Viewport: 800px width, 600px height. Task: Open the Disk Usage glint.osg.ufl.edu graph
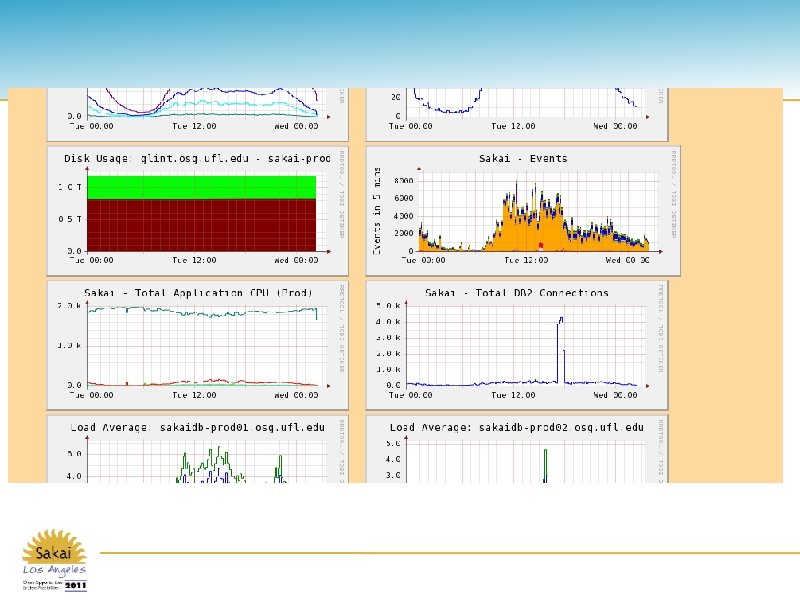coord(197,211)
